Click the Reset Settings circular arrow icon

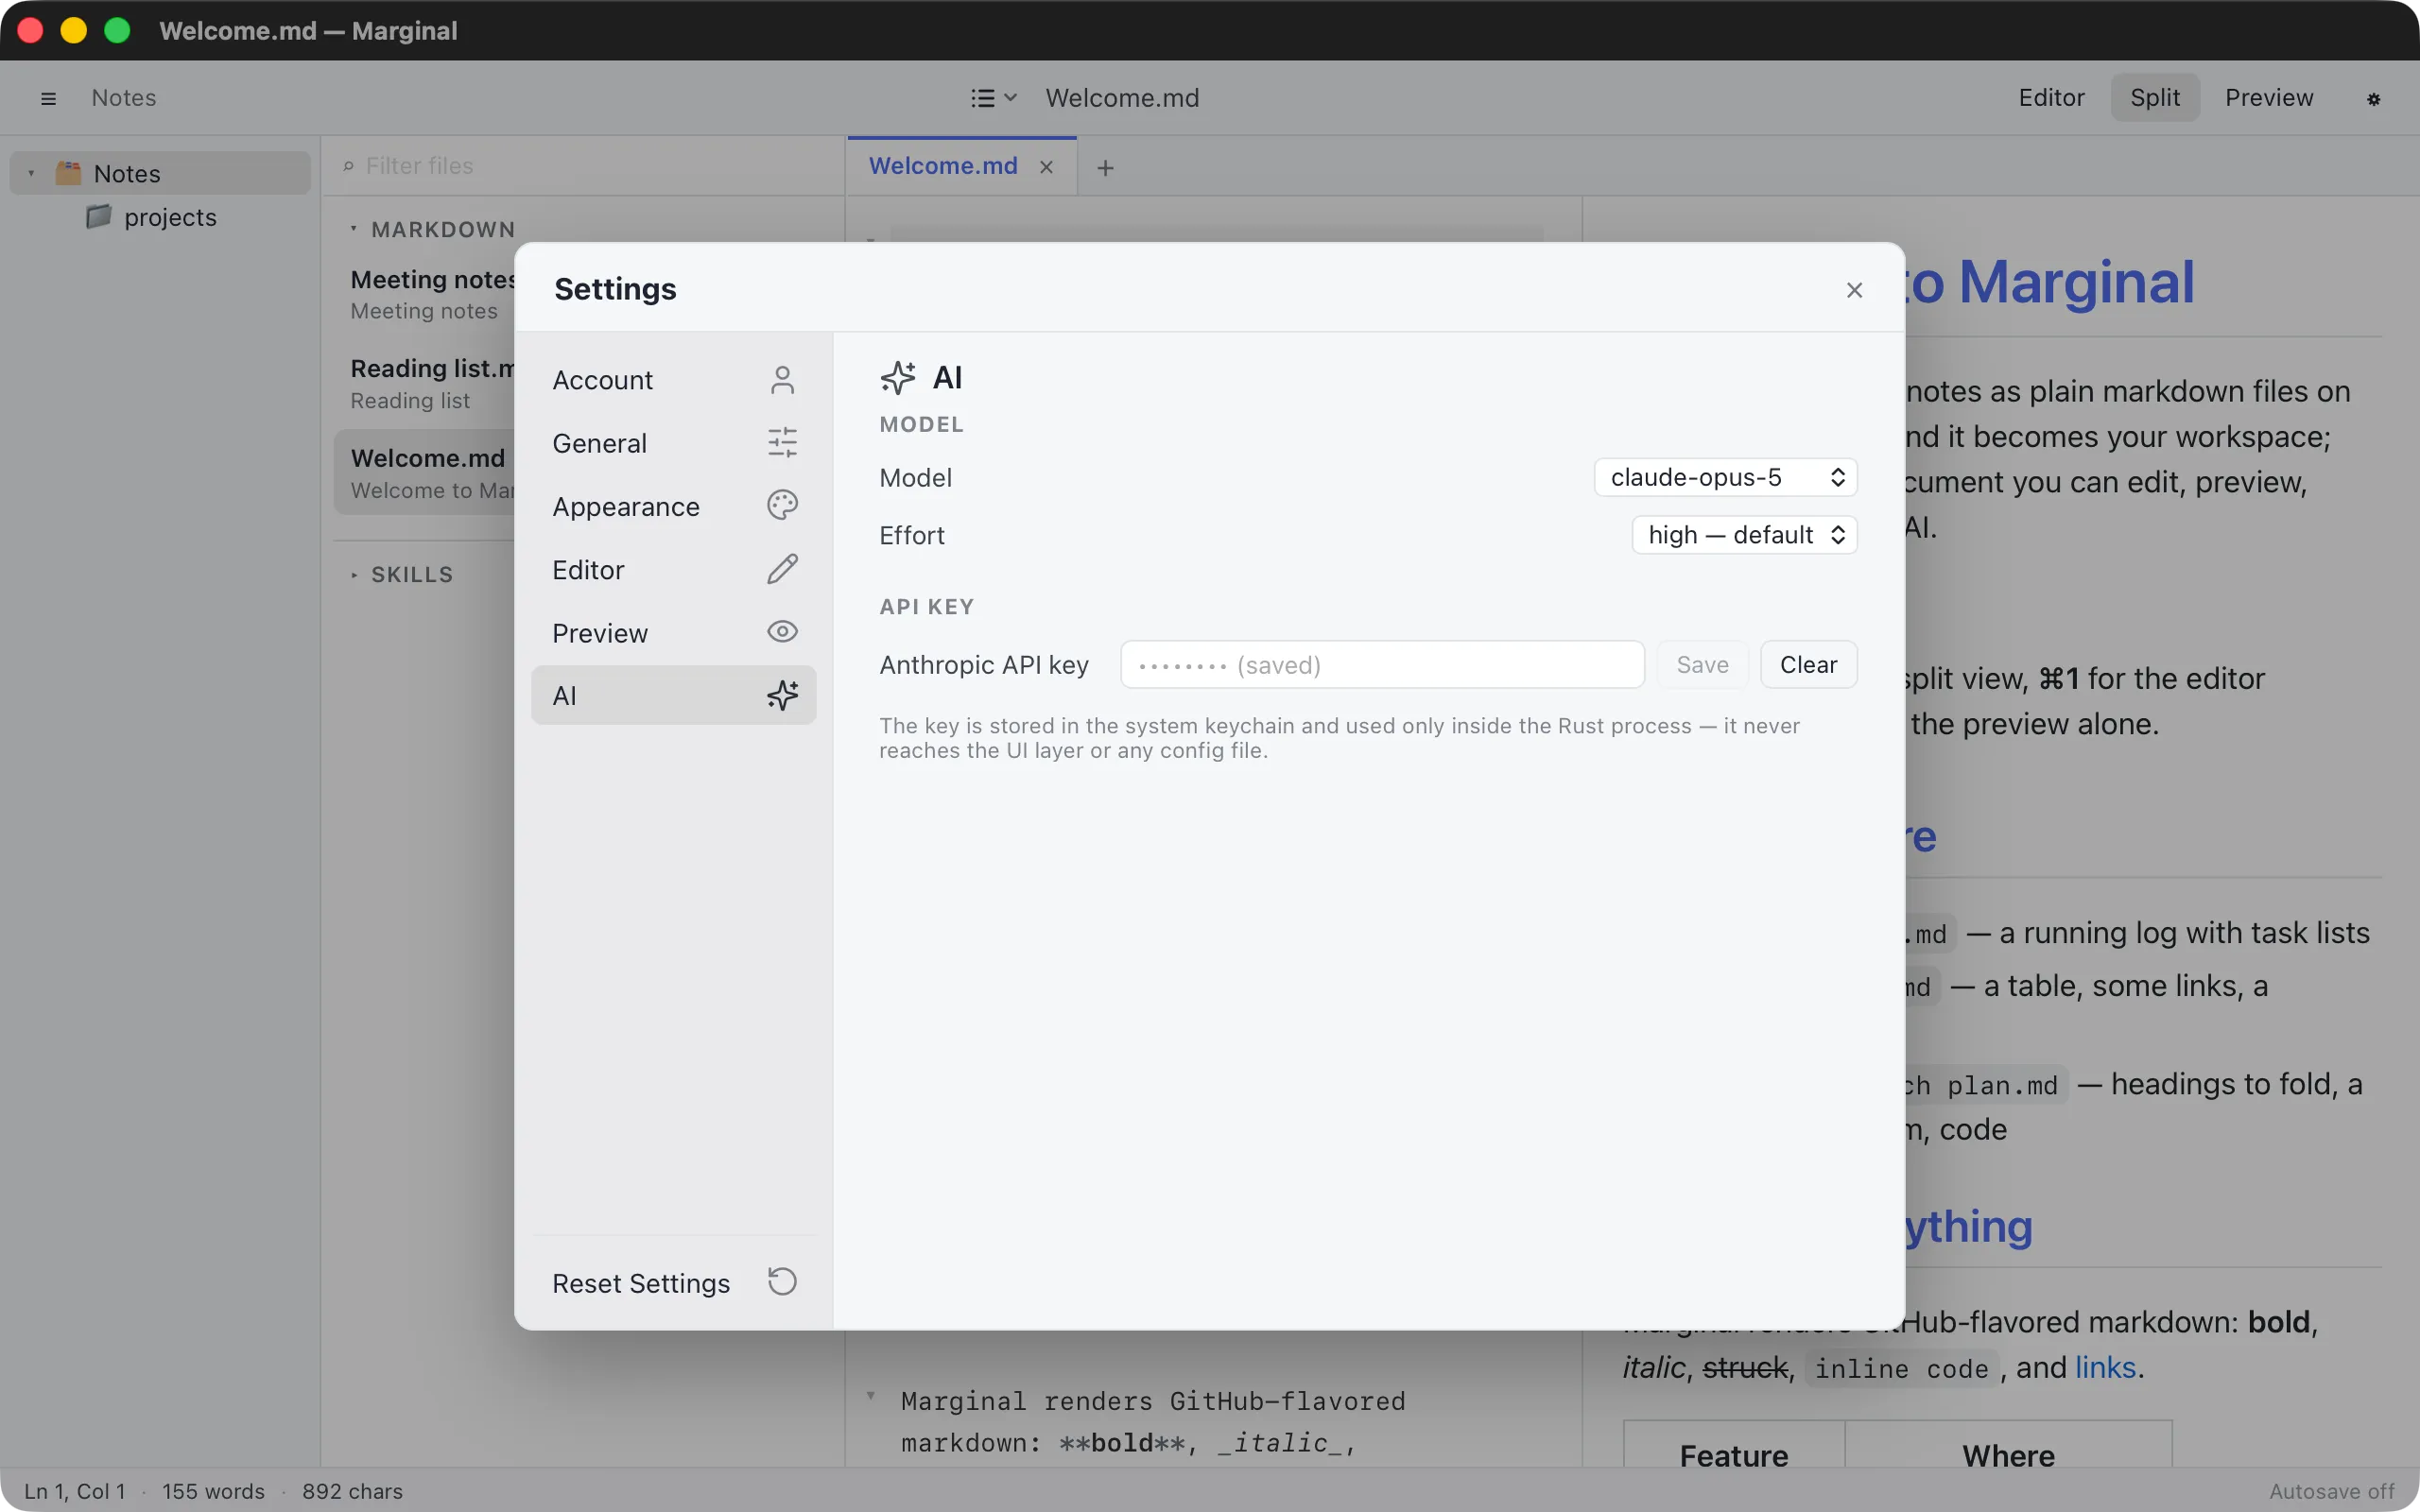pos(782,1282)
